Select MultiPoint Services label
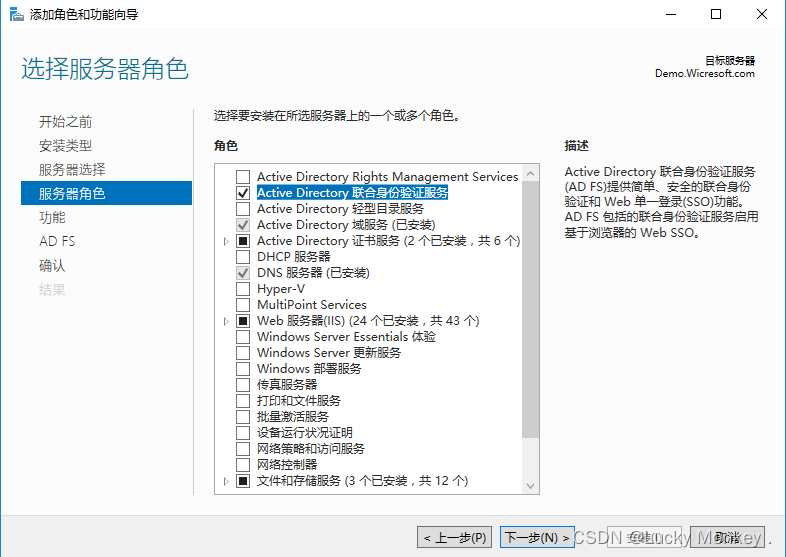 point(312,305)
